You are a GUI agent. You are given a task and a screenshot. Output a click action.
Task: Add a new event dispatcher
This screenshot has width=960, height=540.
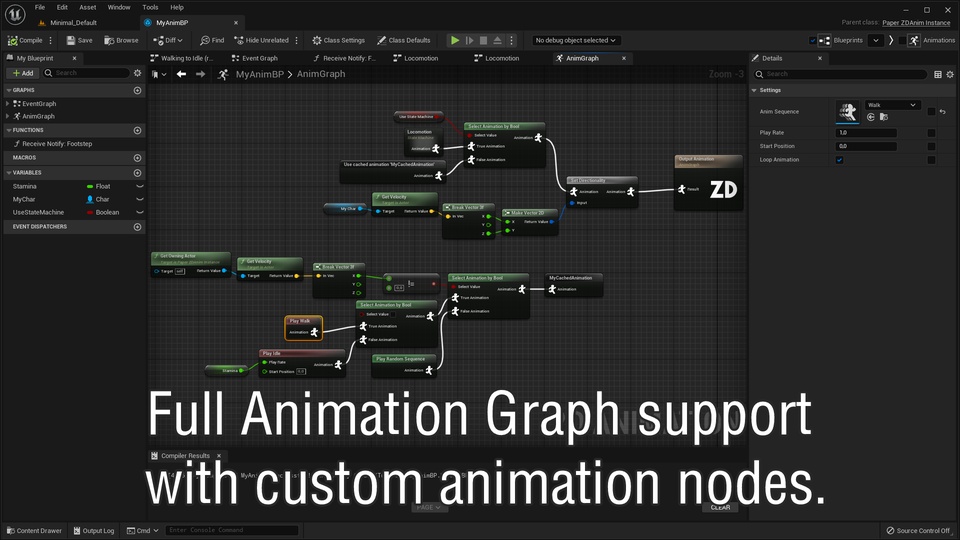tap(138, 227)
